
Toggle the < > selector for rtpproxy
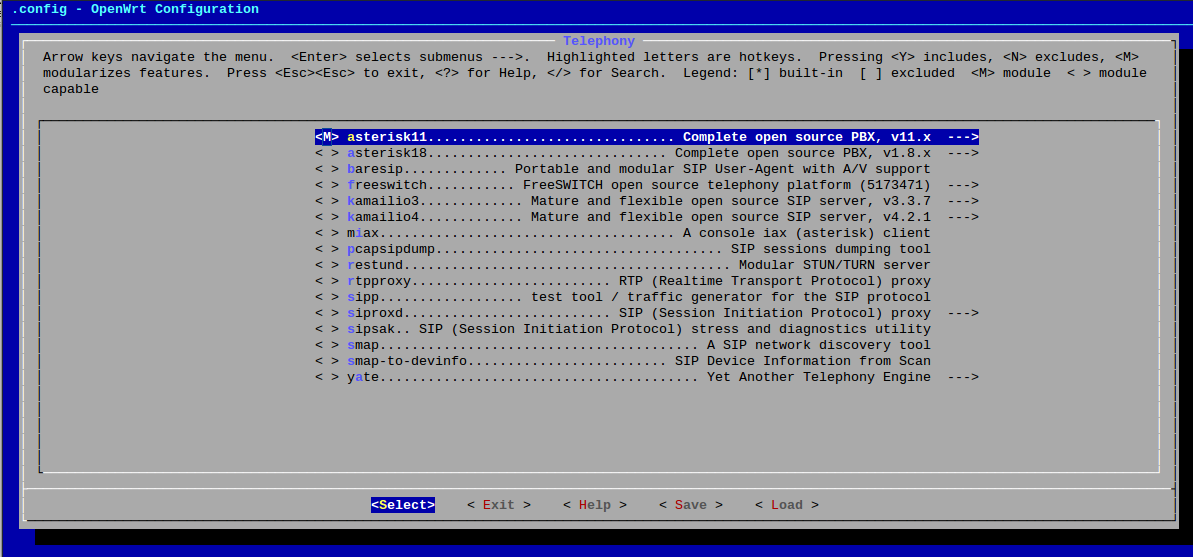coord(326,281)
